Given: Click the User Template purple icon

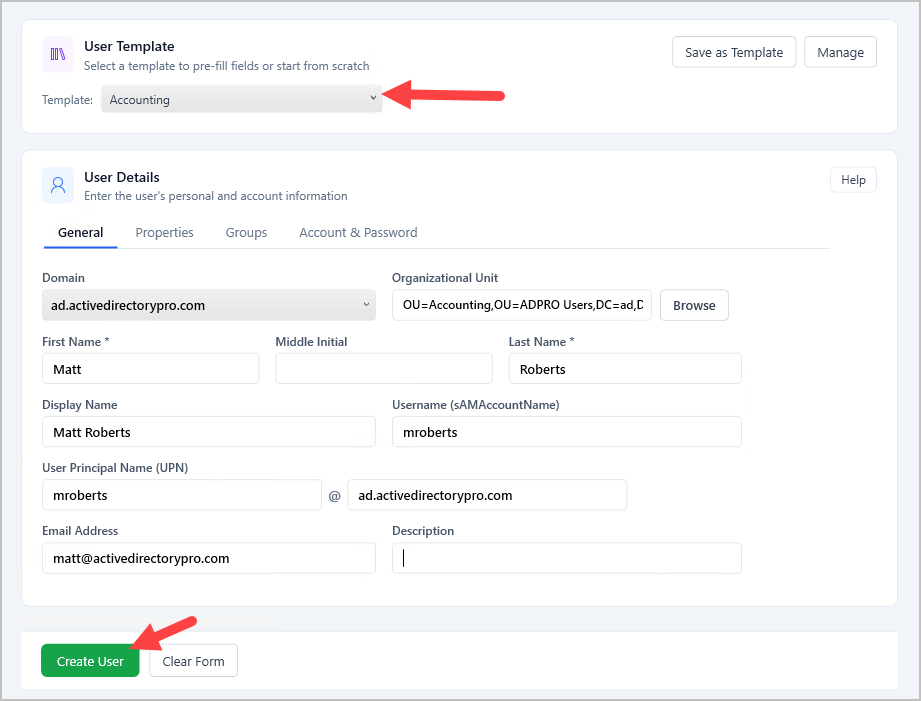Looking at the screenshot, I should [x=57, y=54].
